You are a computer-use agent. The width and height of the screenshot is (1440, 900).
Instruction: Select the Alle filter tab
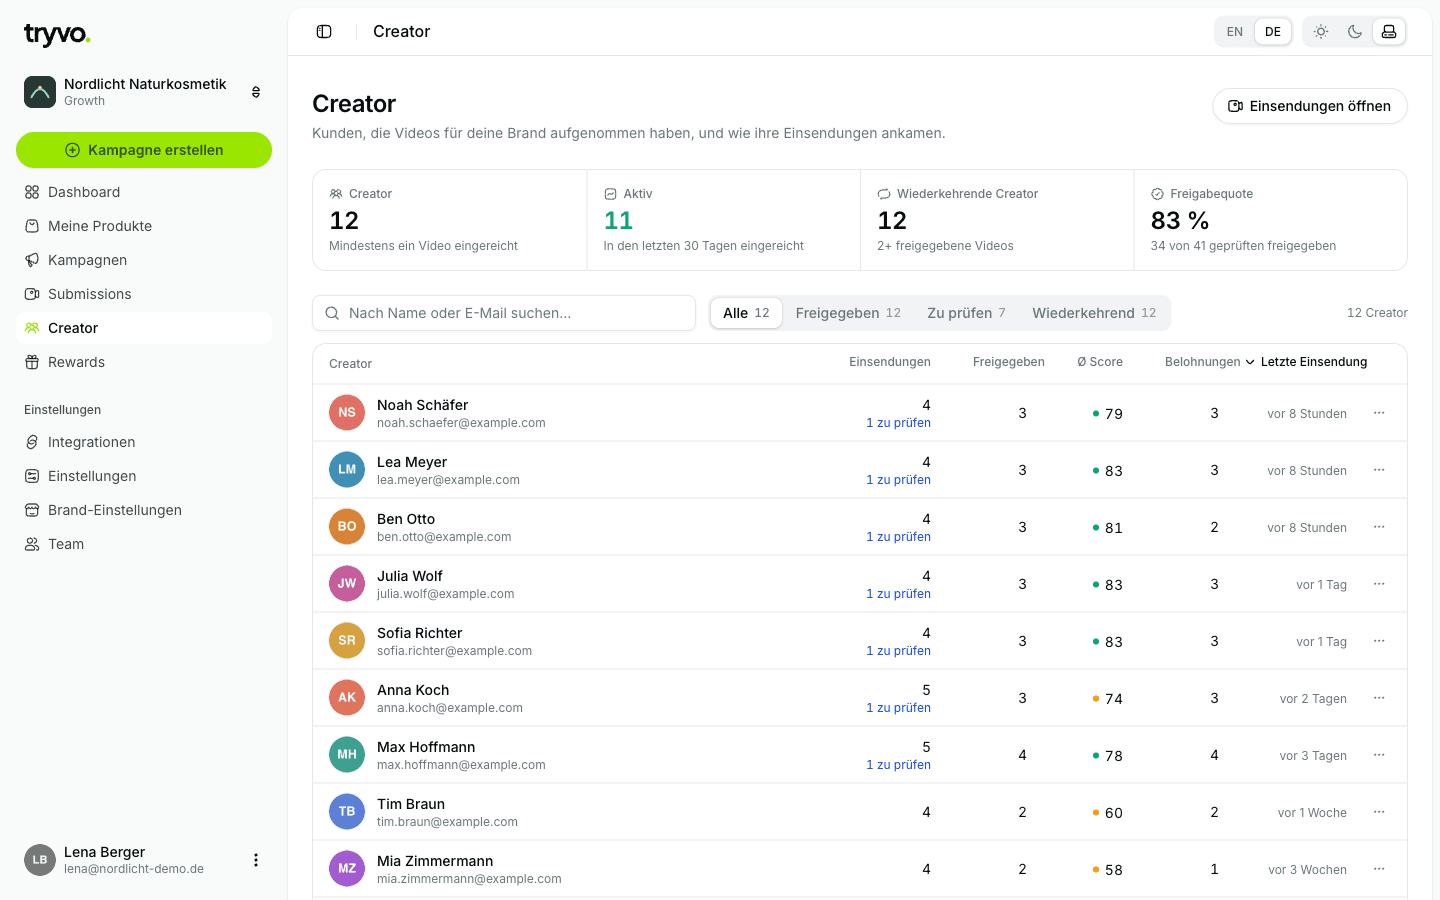point(746,313)
